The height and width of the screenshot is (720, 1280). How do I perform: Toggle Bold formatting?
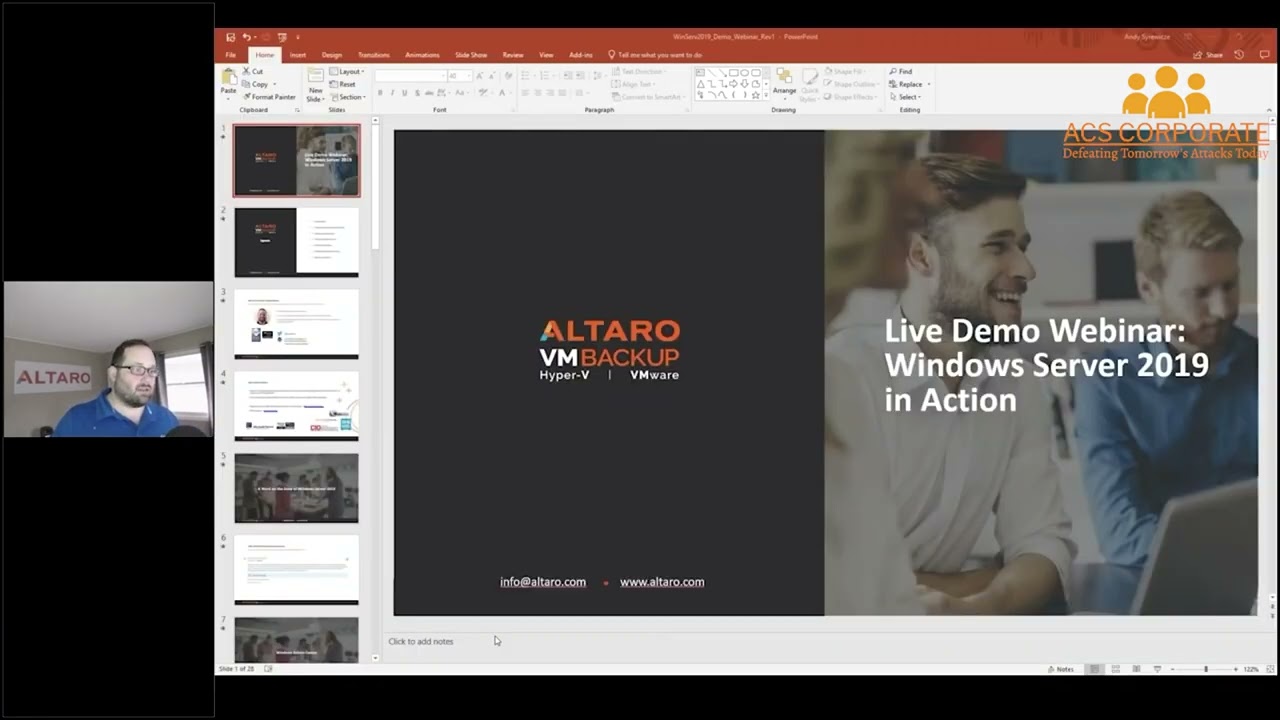(380, 93)
